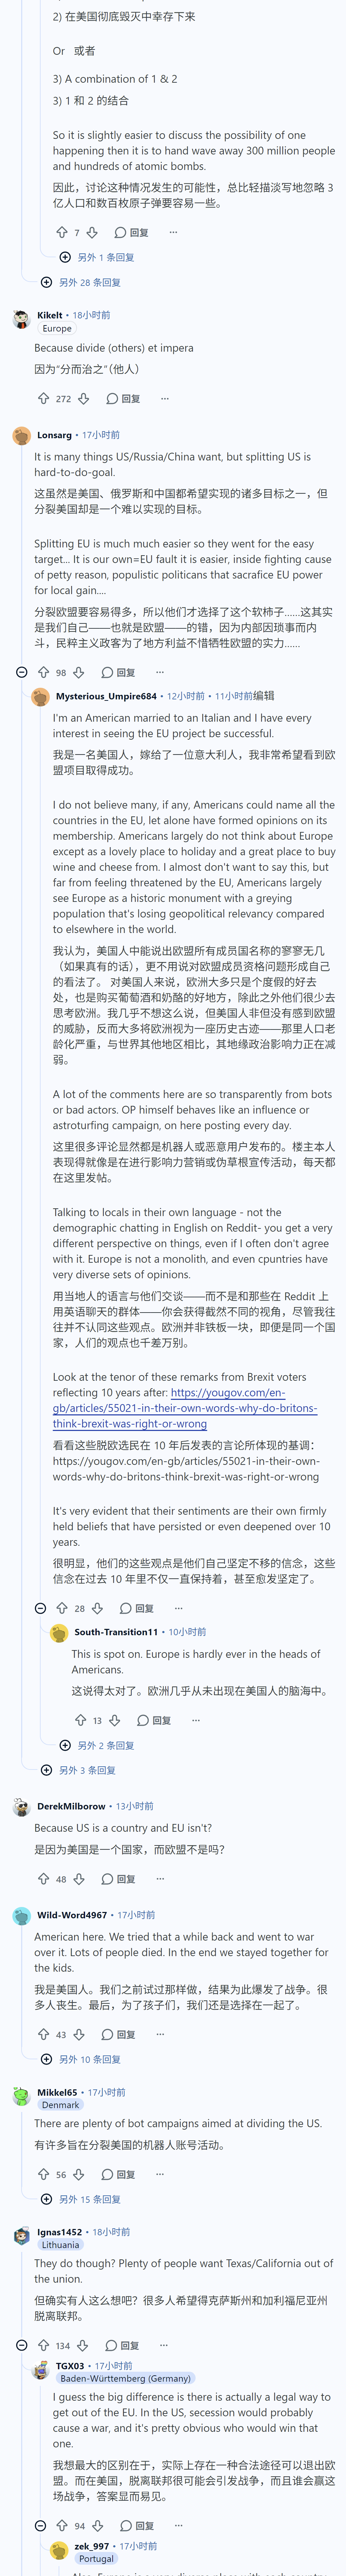
Task: Open more options on the 7-vote comment
Action: [173, 232]
